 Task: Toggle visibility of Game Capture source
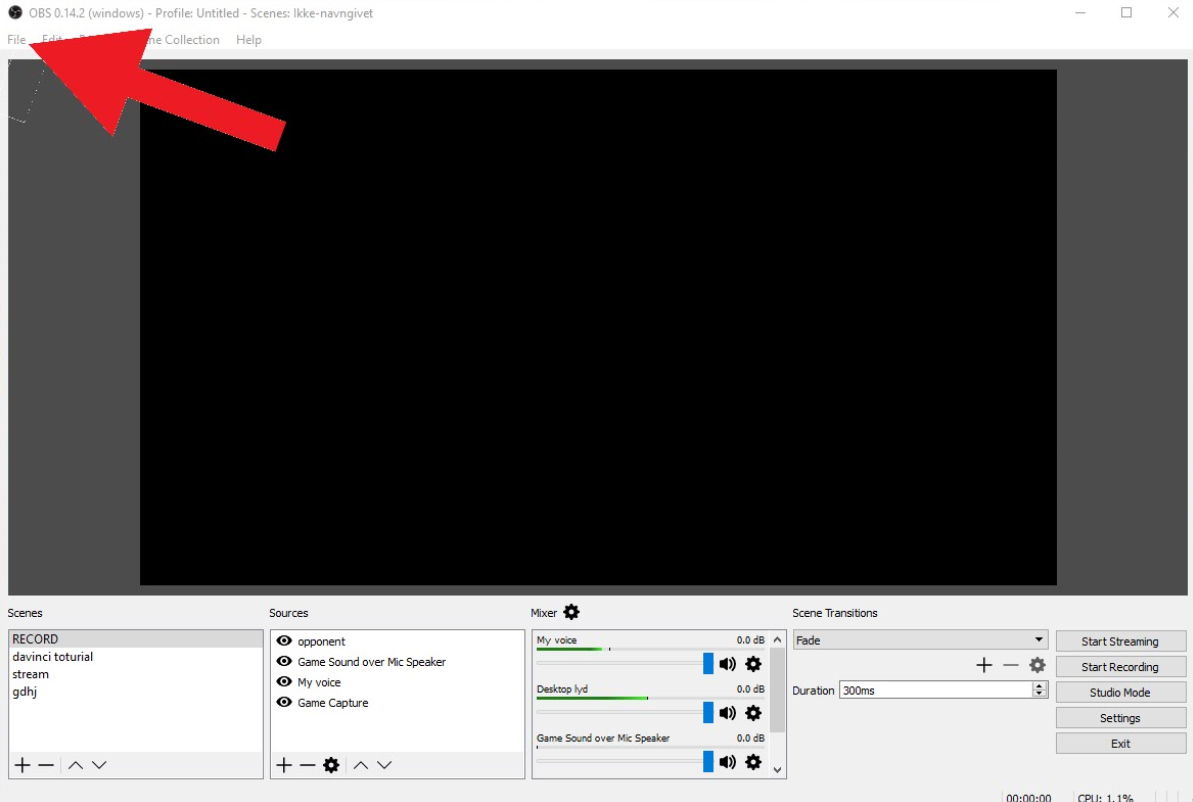pos(284,703)
